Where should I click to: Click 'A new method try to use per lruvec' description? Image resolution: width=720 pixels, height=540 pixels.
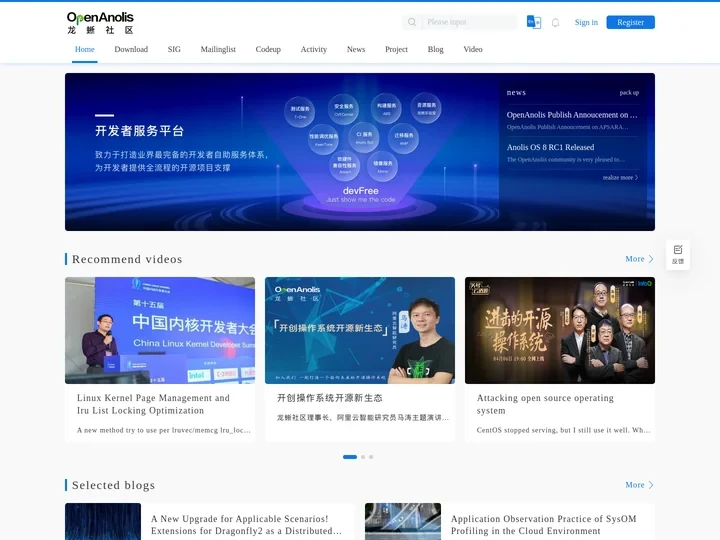(x=163, y=430)
